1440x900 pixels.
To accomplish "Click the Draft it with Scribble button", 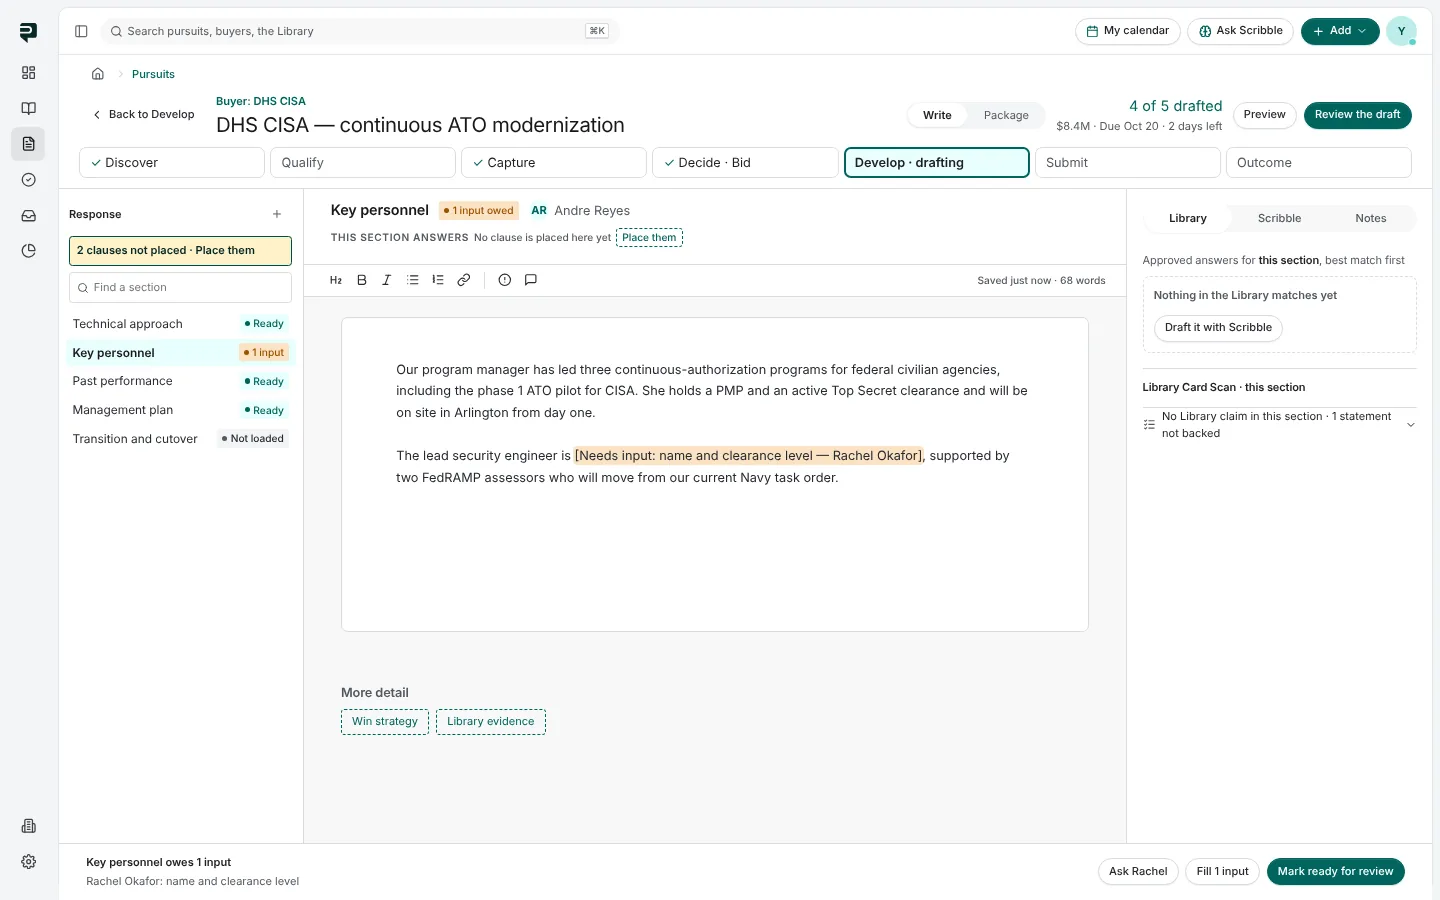I will 1218,328.
